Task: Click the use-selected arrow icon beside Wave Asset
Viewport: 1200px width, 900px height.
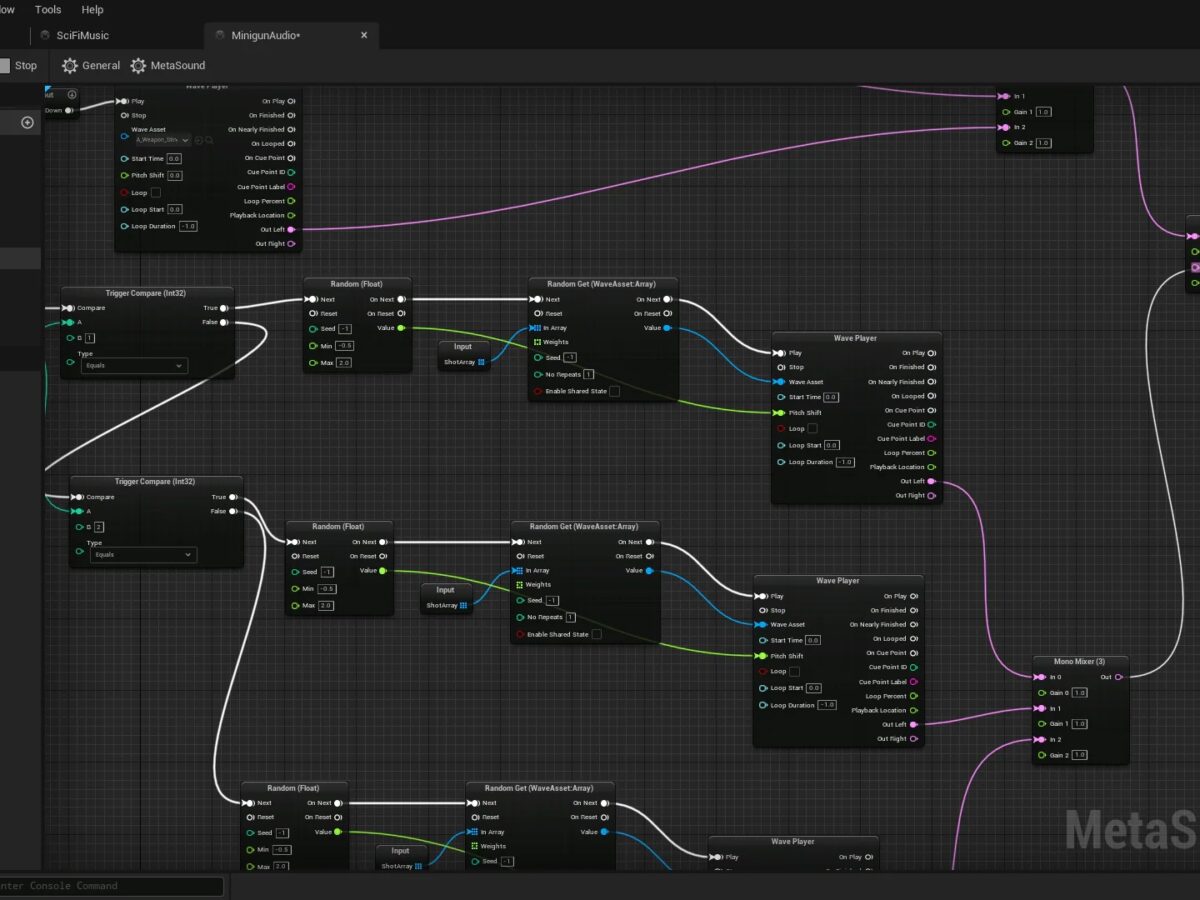Action: [x=199, y=141]
